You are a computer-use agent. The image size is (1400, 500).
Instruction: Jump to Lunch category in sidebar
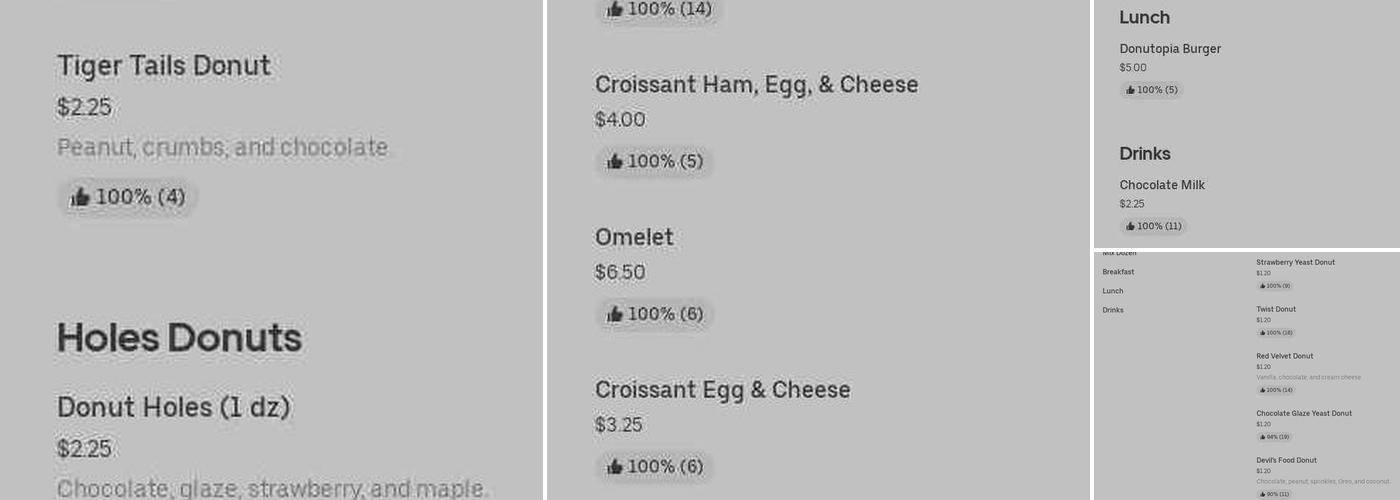click(1113, 291)
